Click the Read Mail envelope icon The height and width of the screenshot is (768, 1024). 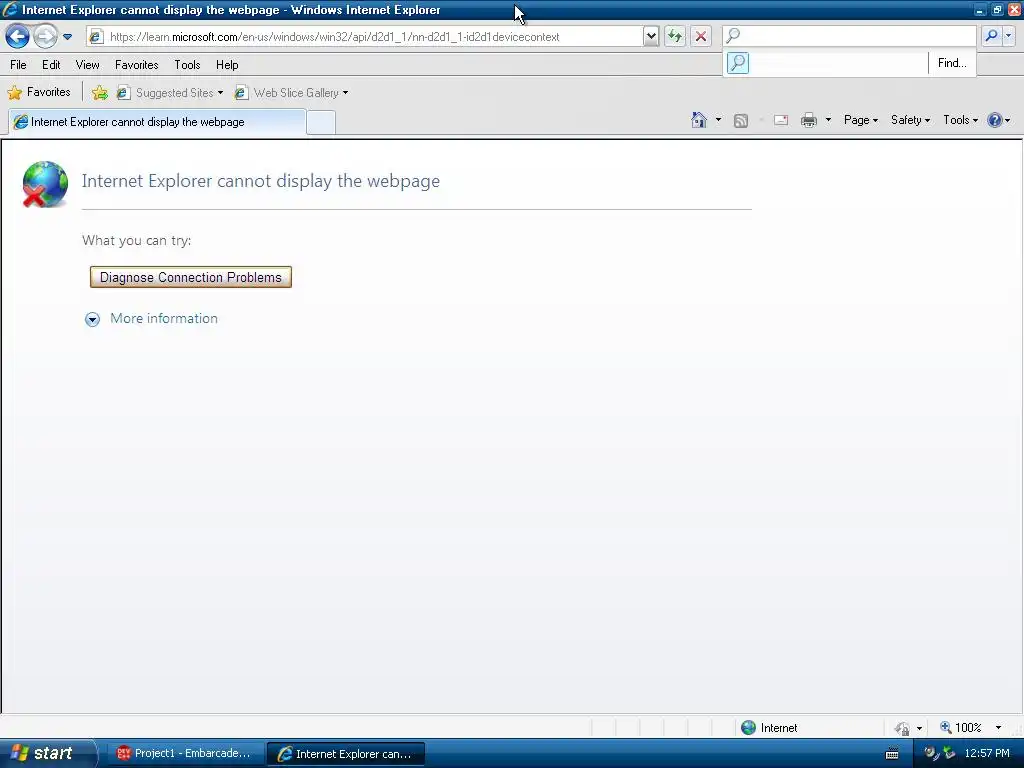(x=781, y=120)
